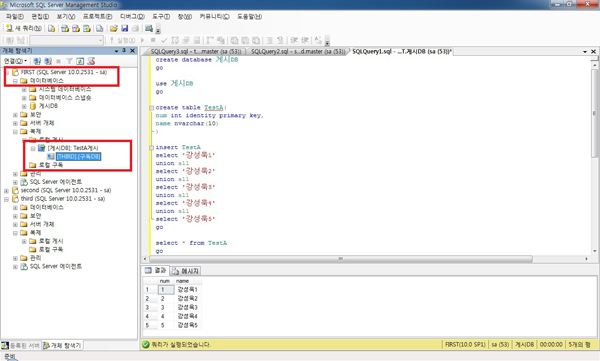The image size is (600, 361).
Task: Switch to the 메시지 (Messages) tab
Action: [185, 271]
